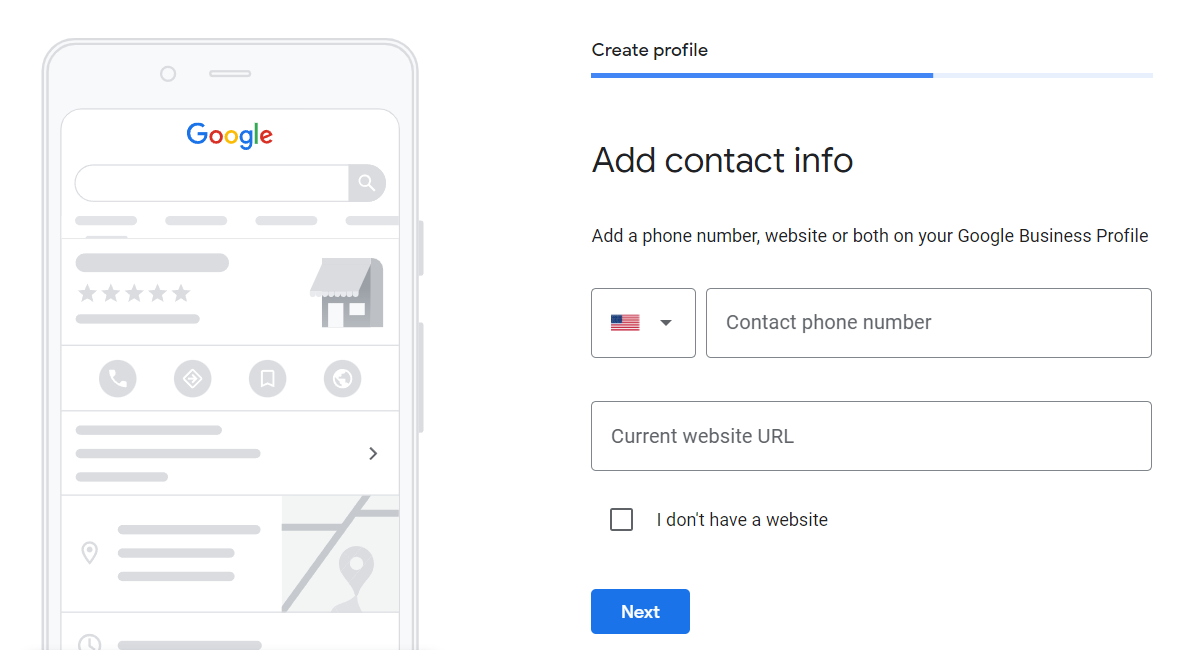
Task: Click the directions diamond icon
Action: click(x=193, y=379)
